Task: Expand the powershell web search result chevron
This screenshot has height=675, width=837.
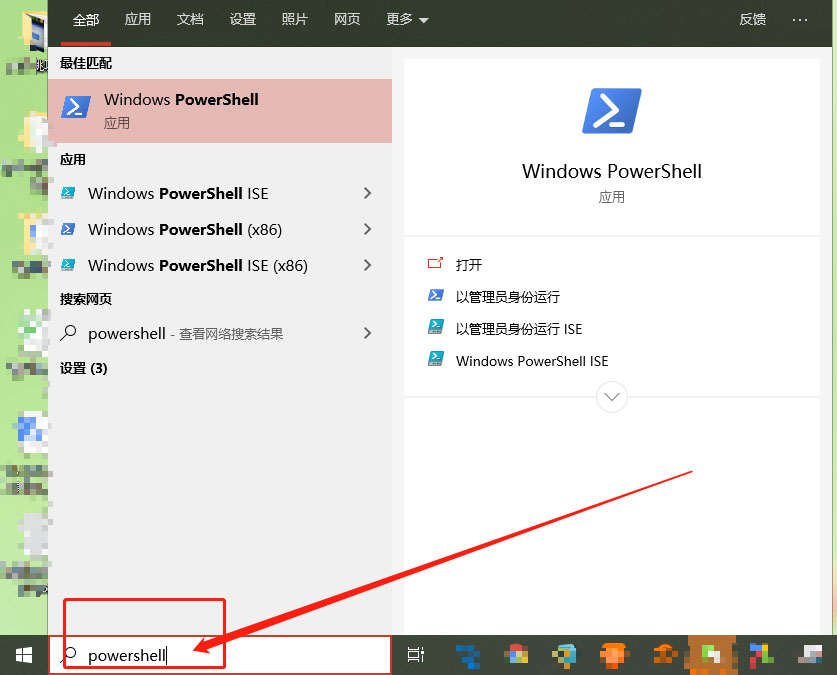Action: (367, 333)
